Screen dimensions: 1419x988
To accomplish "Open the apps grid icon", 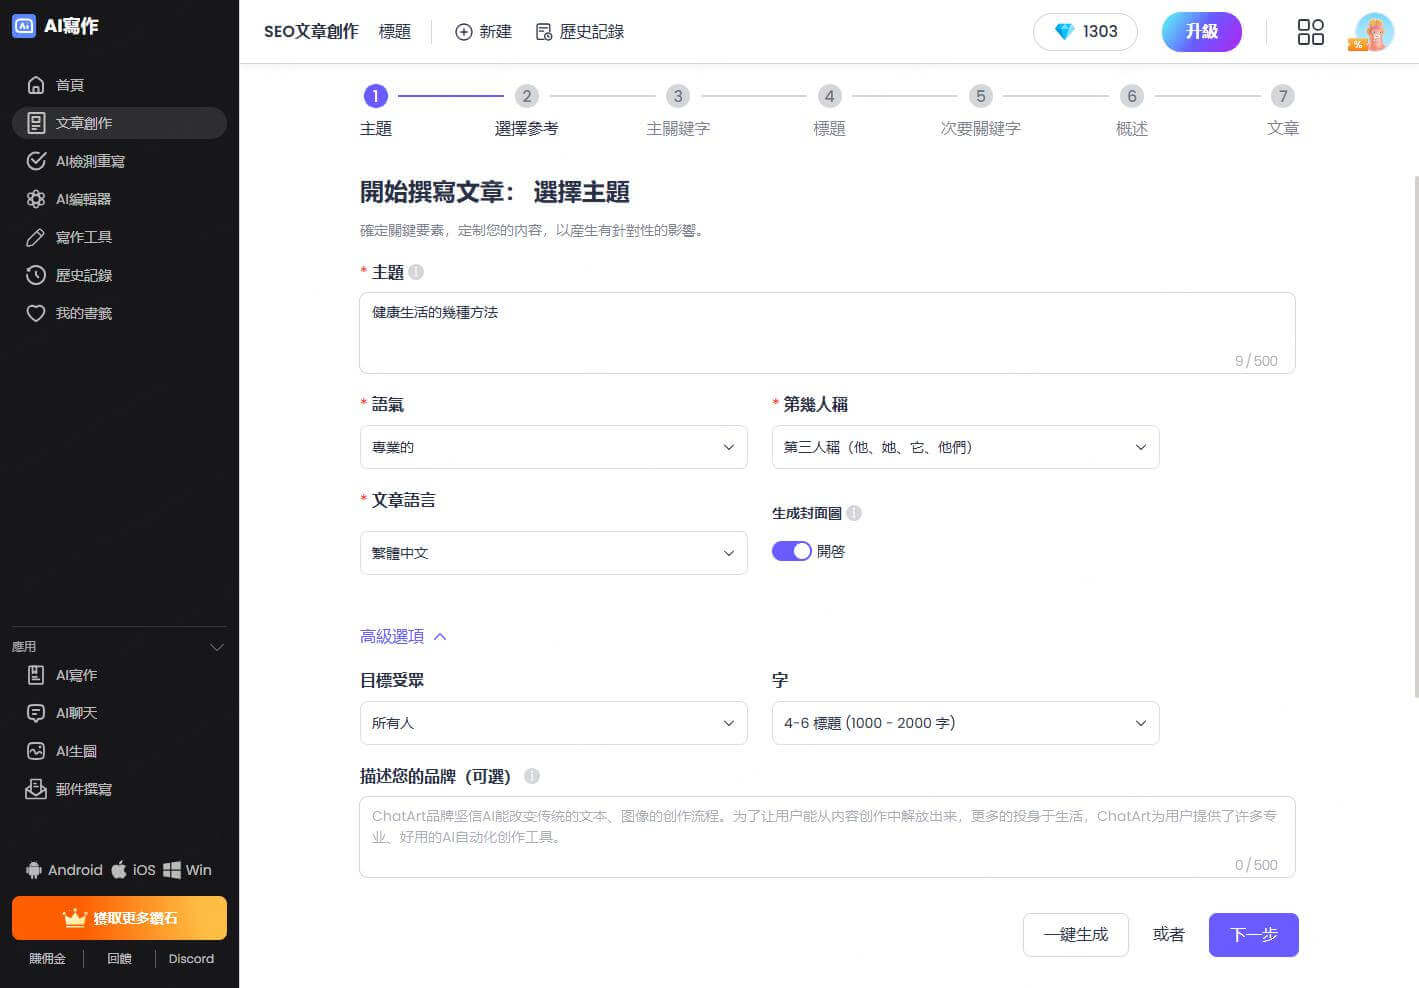I will pyautogui.click(x=1310, y=32).
